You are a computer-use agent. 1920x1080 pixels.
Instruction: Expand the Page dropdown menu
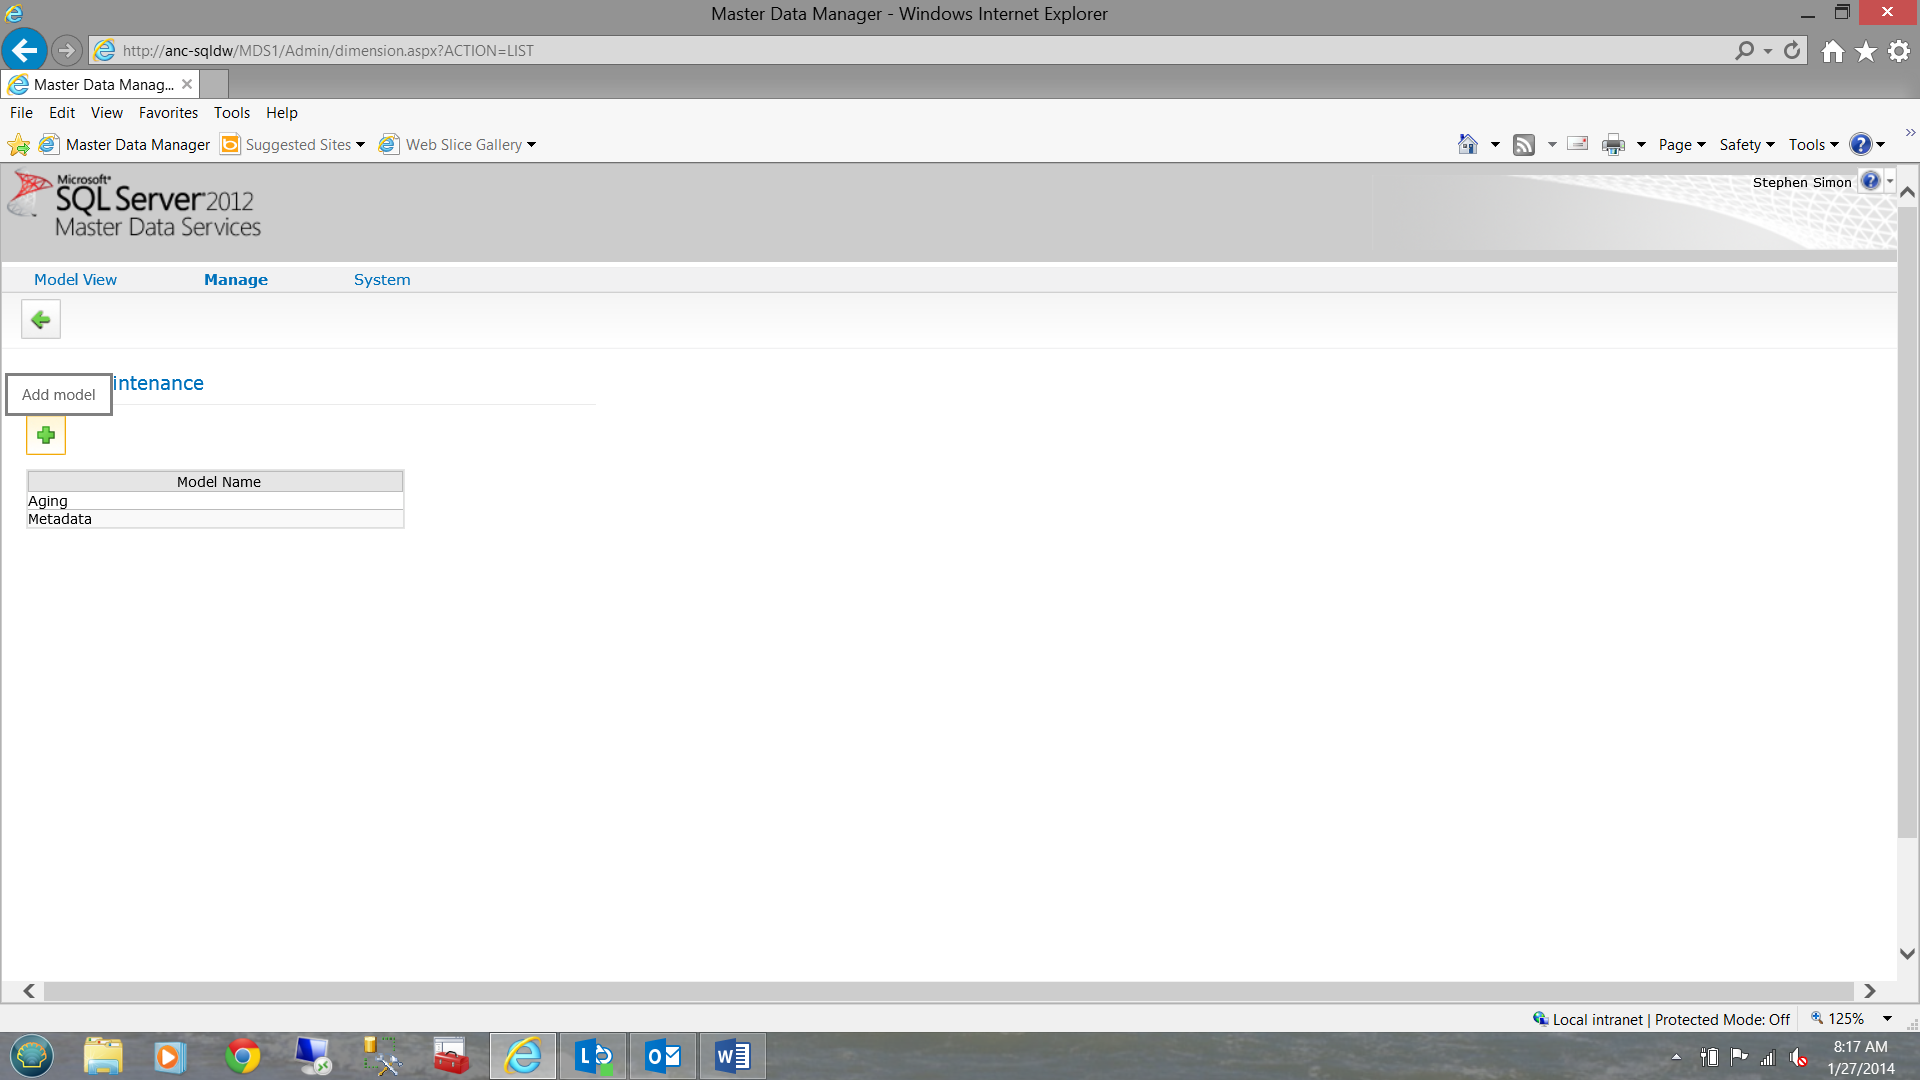[x=1681, y=145]
